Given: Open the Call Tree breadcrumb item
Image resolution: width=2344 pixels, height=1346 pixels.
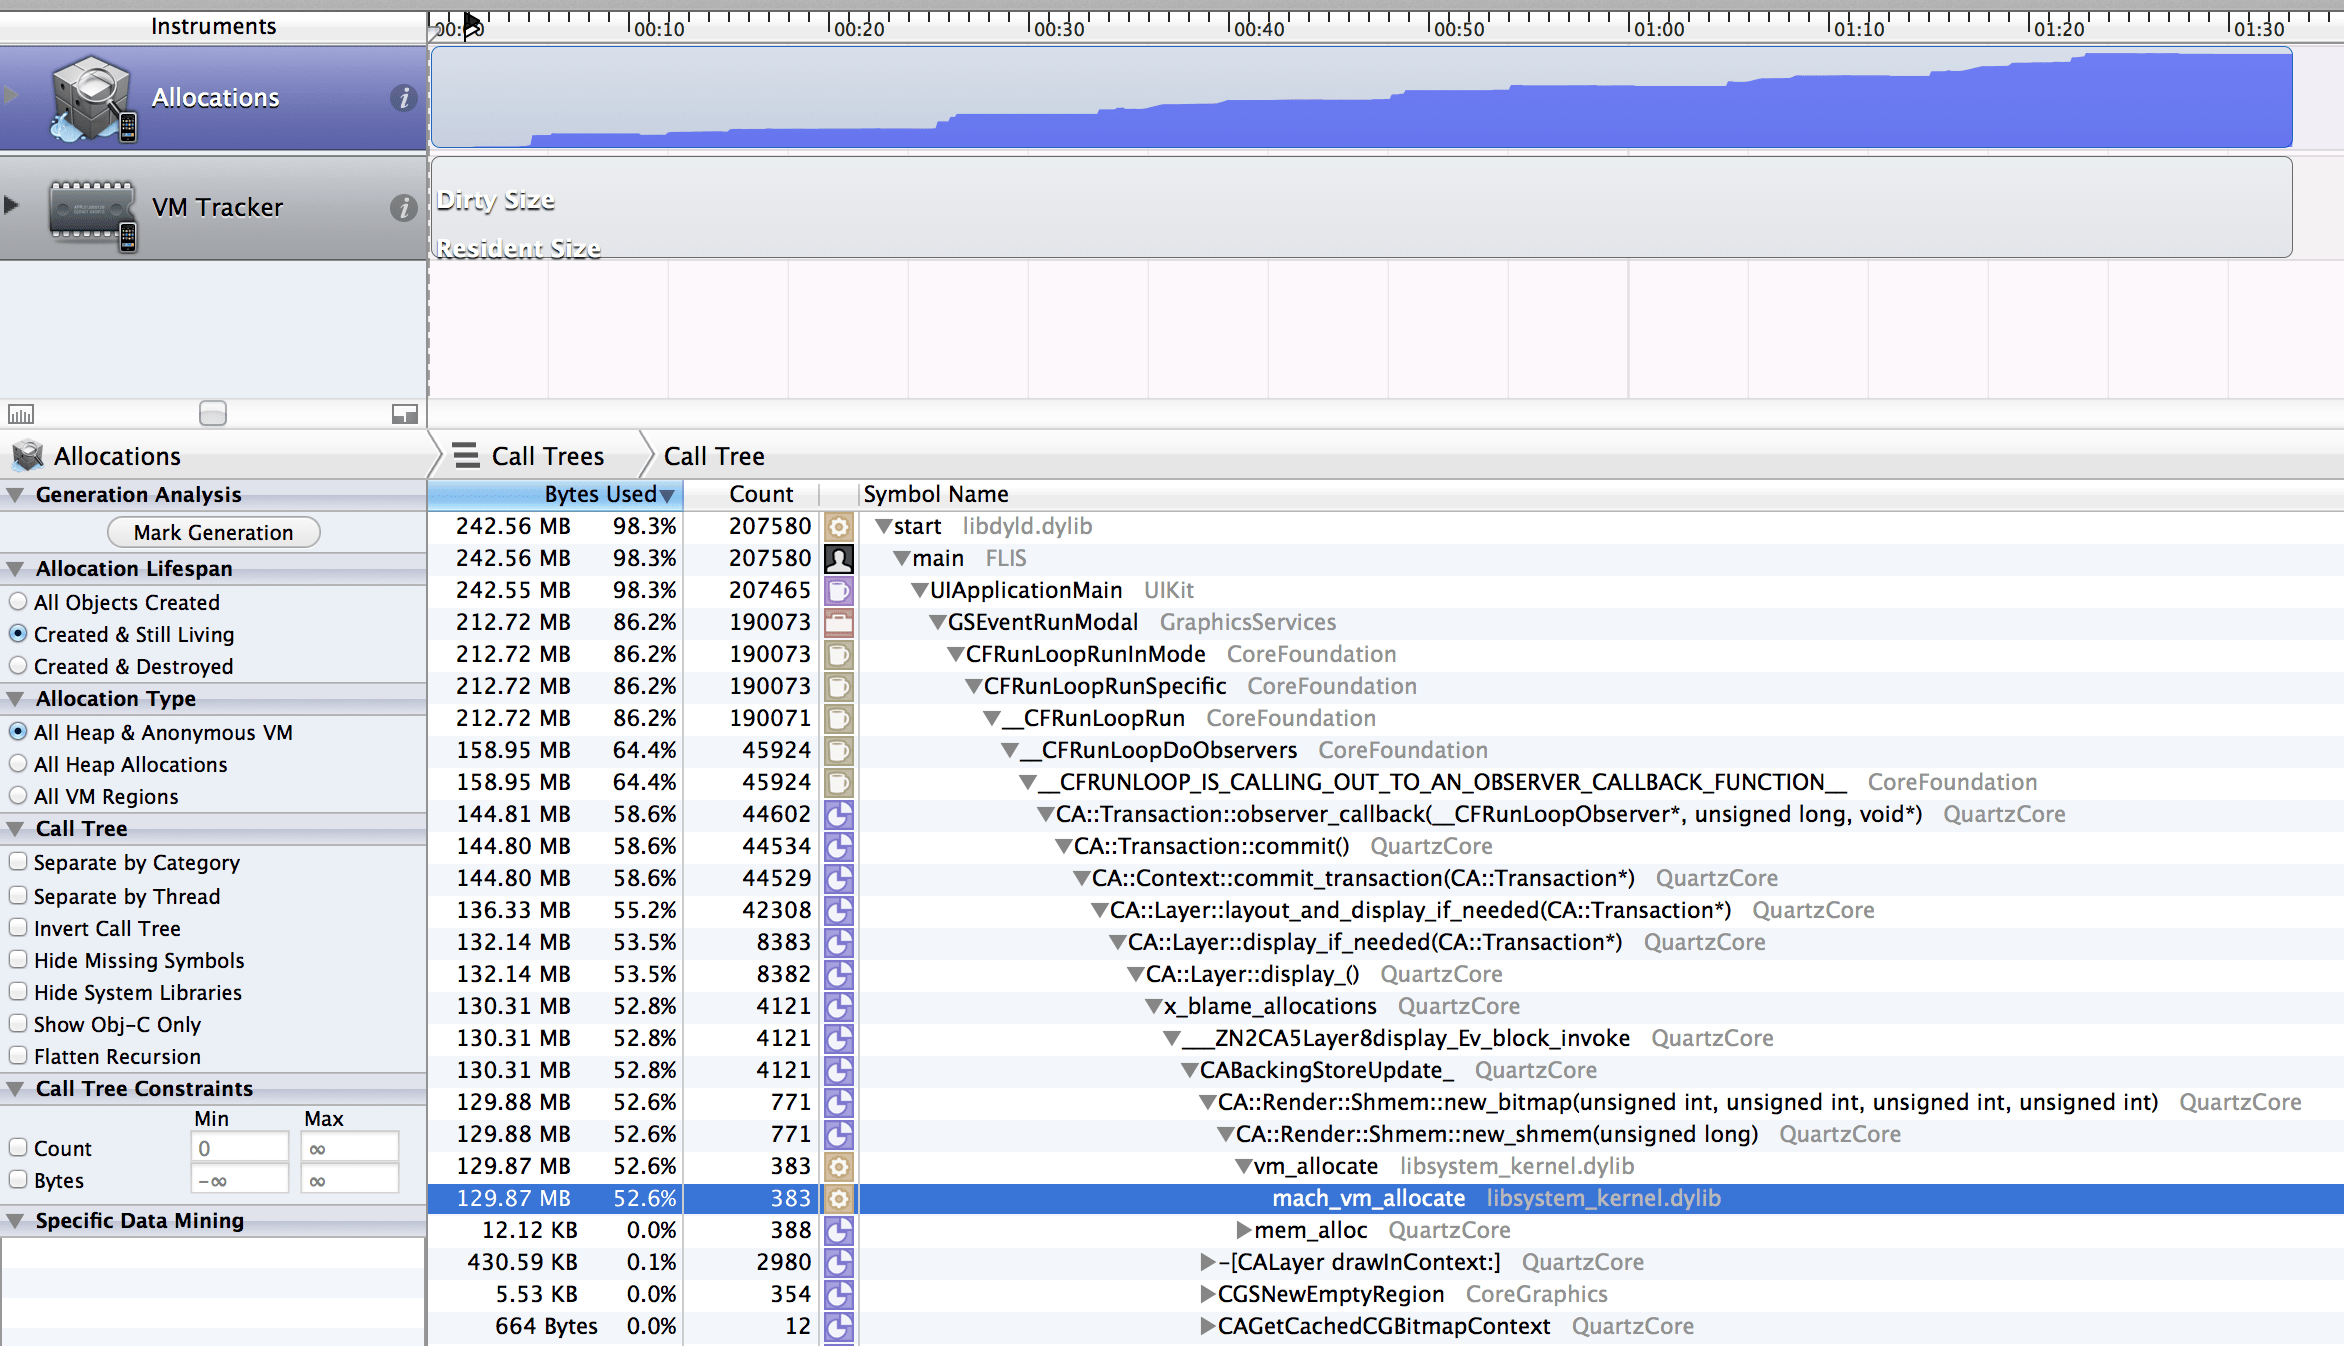Looking at the screenshot, I should pyautogui.click(x=713, y=456).
